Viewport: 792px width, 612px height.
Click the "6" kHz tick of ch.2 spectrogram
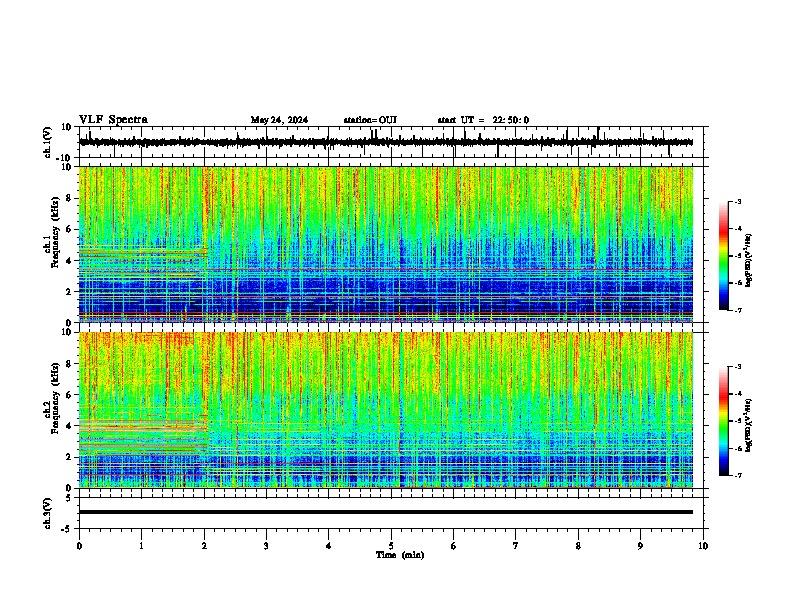(x=70, y=395)
